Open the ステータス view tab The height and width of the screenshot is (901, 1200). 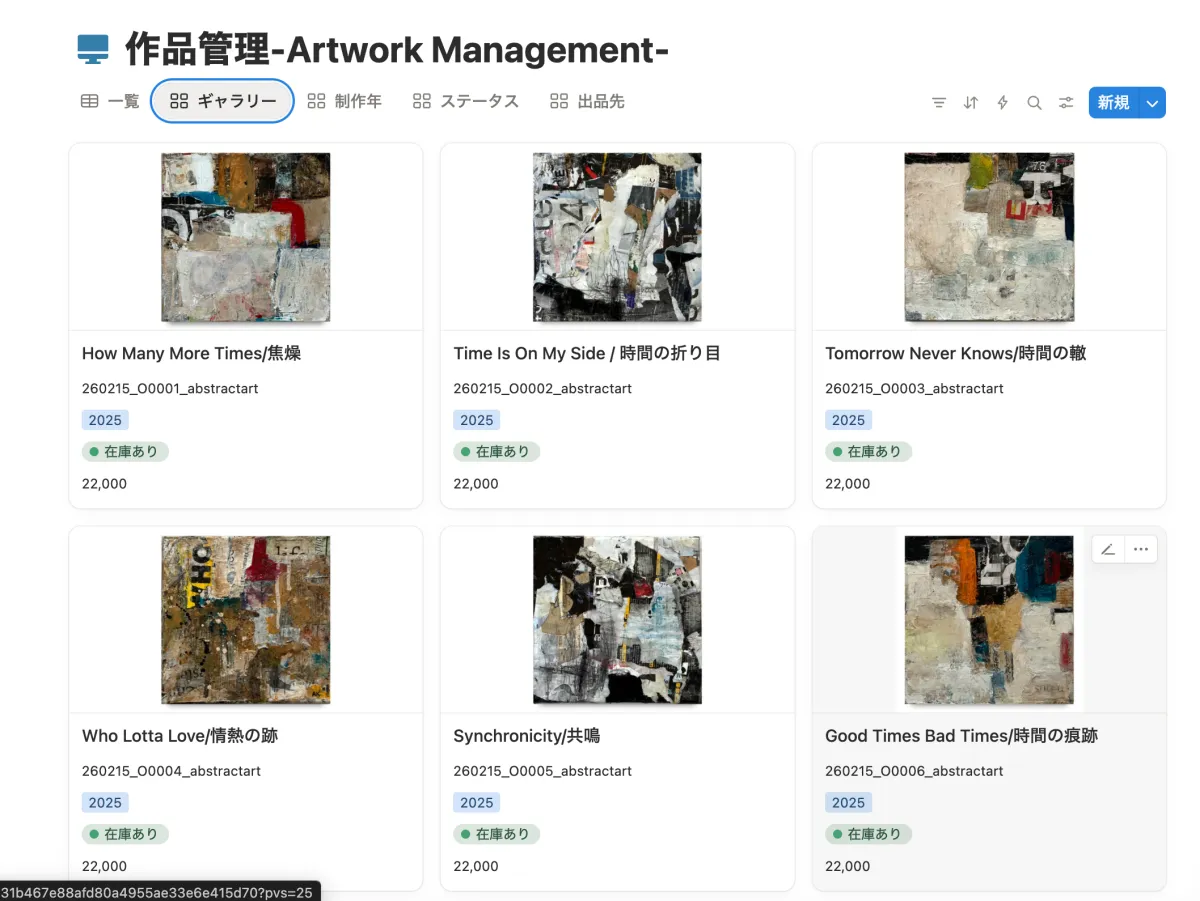(466, 101)
